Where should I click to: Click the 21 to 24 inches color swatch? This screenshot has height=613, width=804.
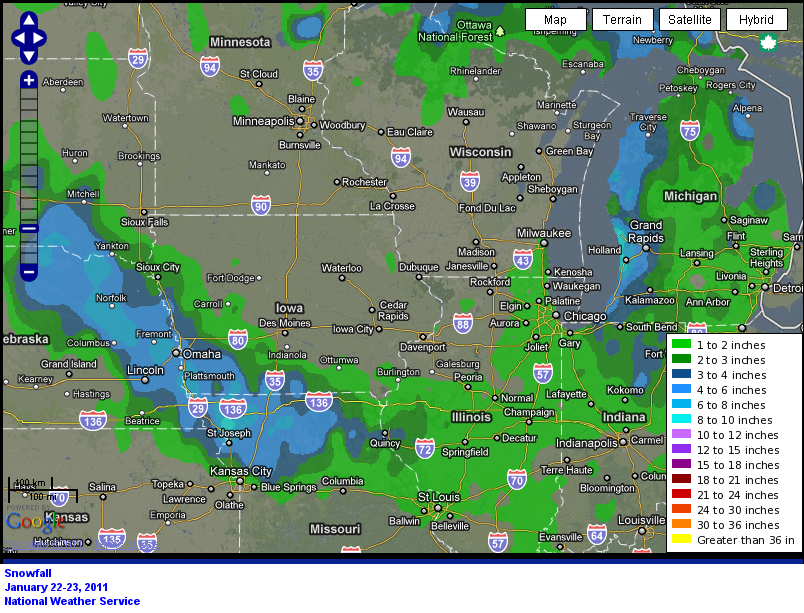coord(681,494)
